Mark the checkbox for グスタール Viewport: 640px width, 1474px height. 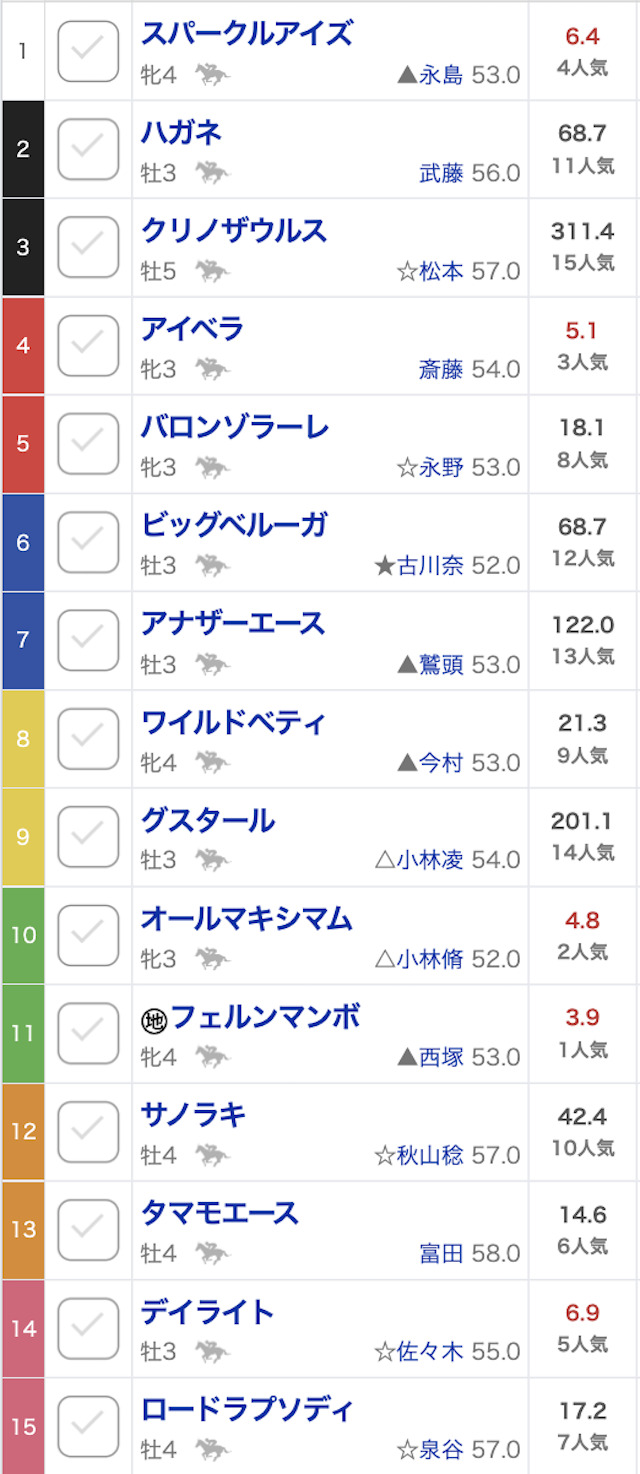[x=88, y=836]
